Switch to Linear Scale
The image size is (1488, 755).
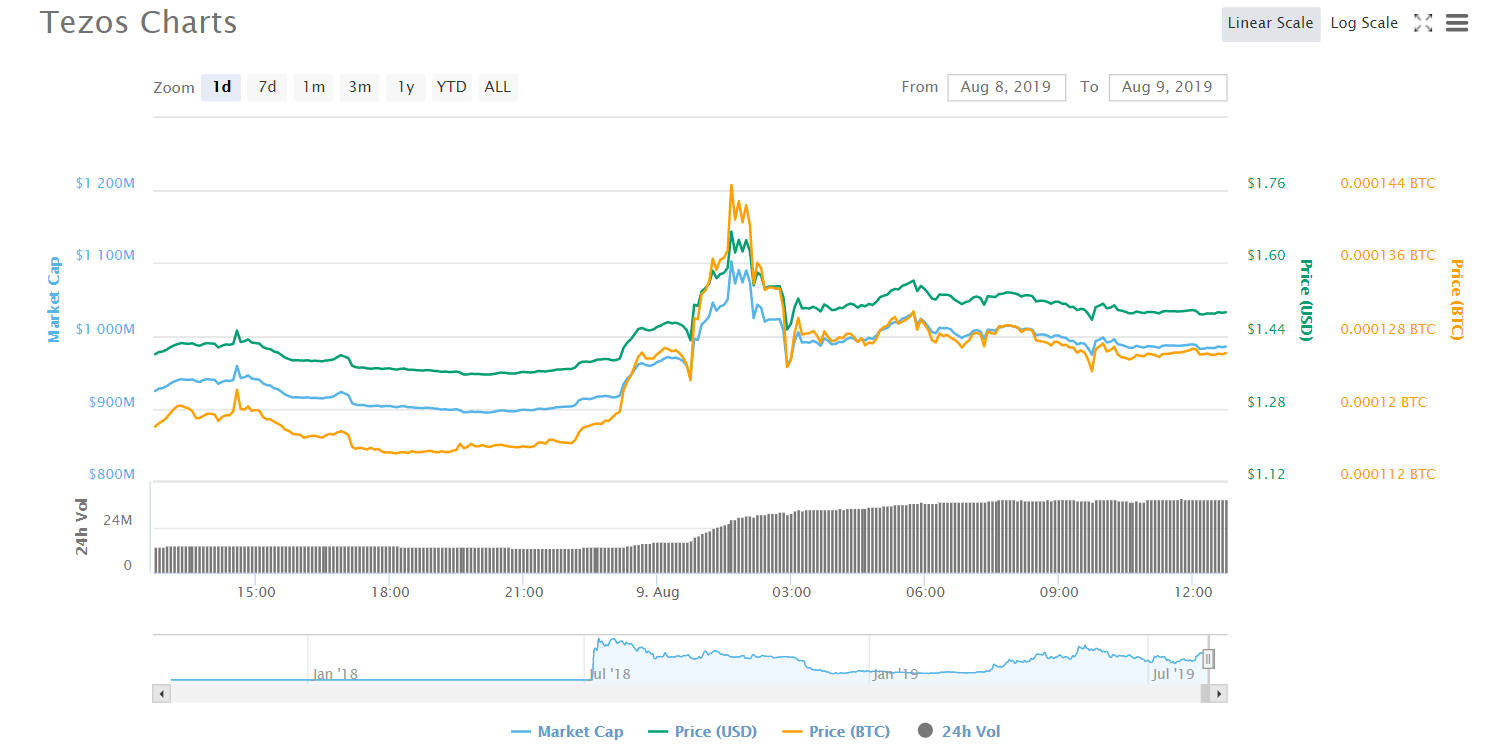tap(1270, 23)
